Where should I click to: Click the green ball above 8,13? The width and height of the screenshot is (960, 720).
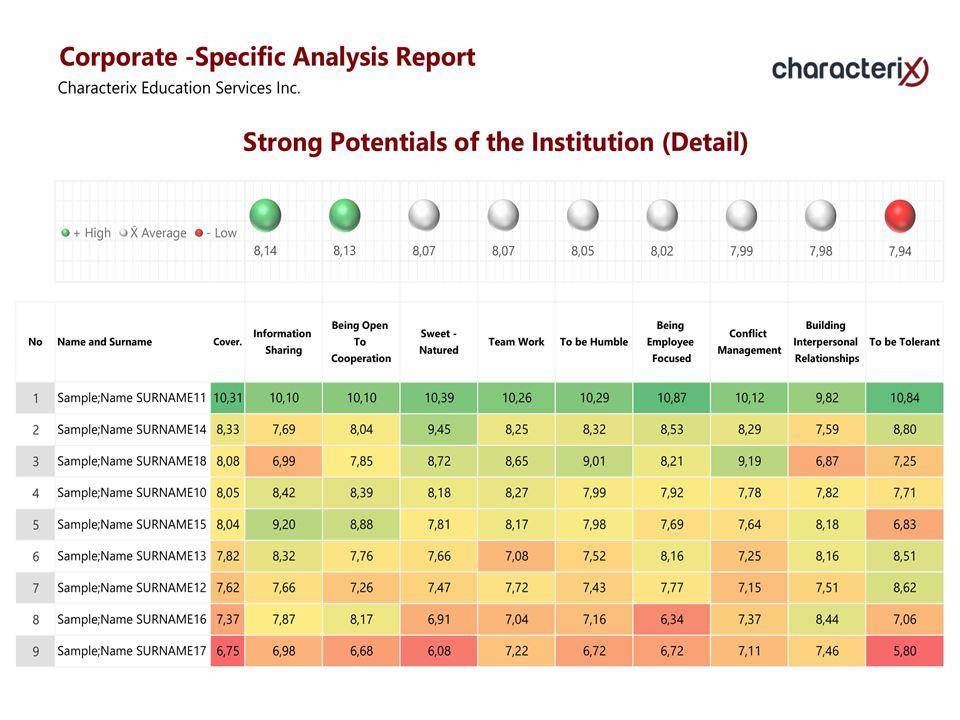344,215
